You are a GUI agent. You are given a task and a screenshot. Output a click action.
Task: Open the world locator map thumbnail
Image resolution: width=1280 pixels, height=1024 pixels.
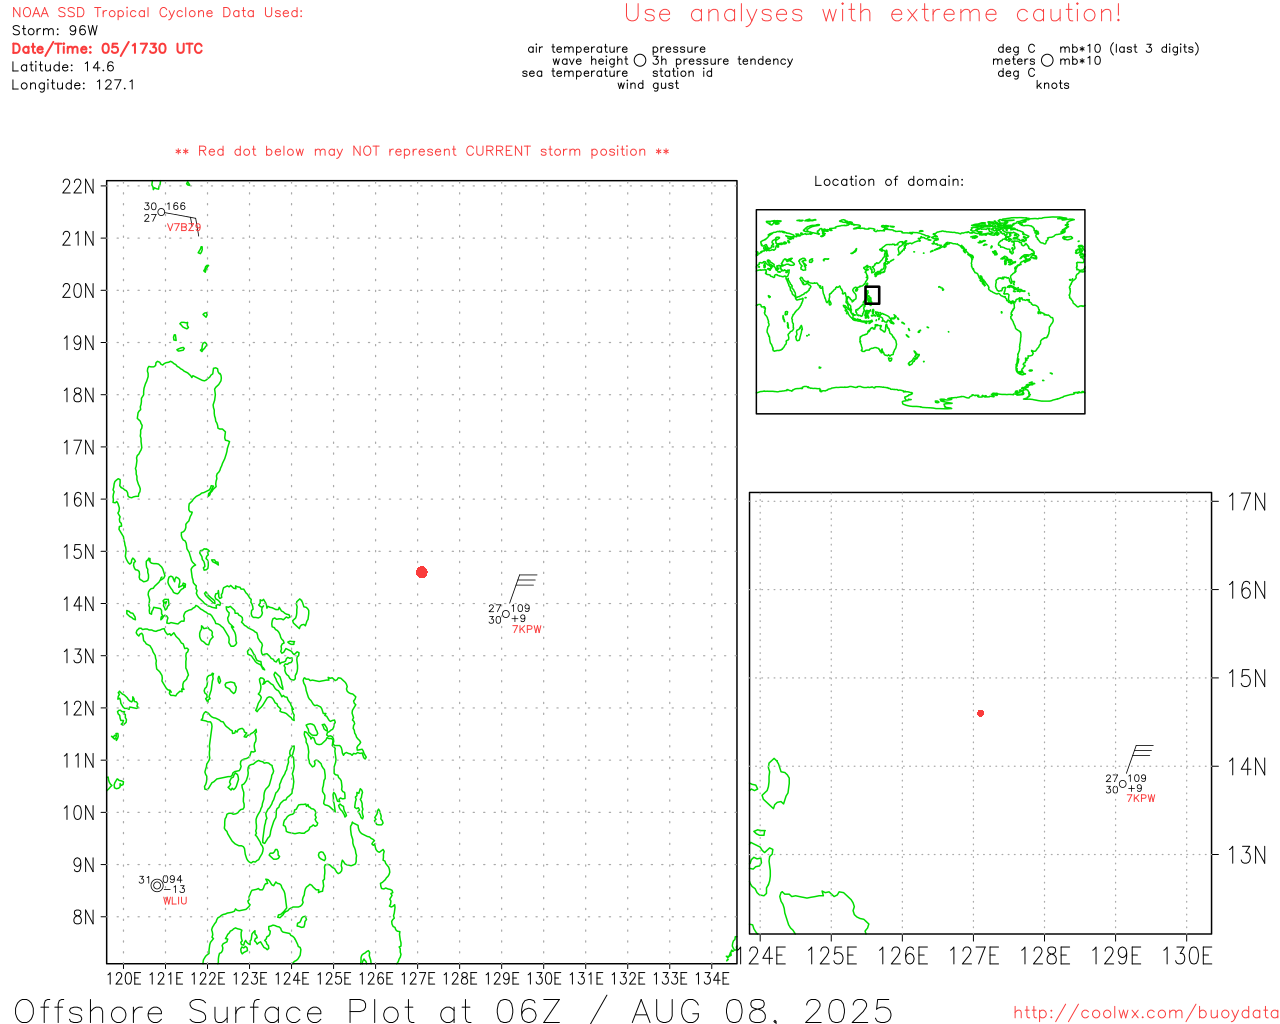click(x=920, y=312)
